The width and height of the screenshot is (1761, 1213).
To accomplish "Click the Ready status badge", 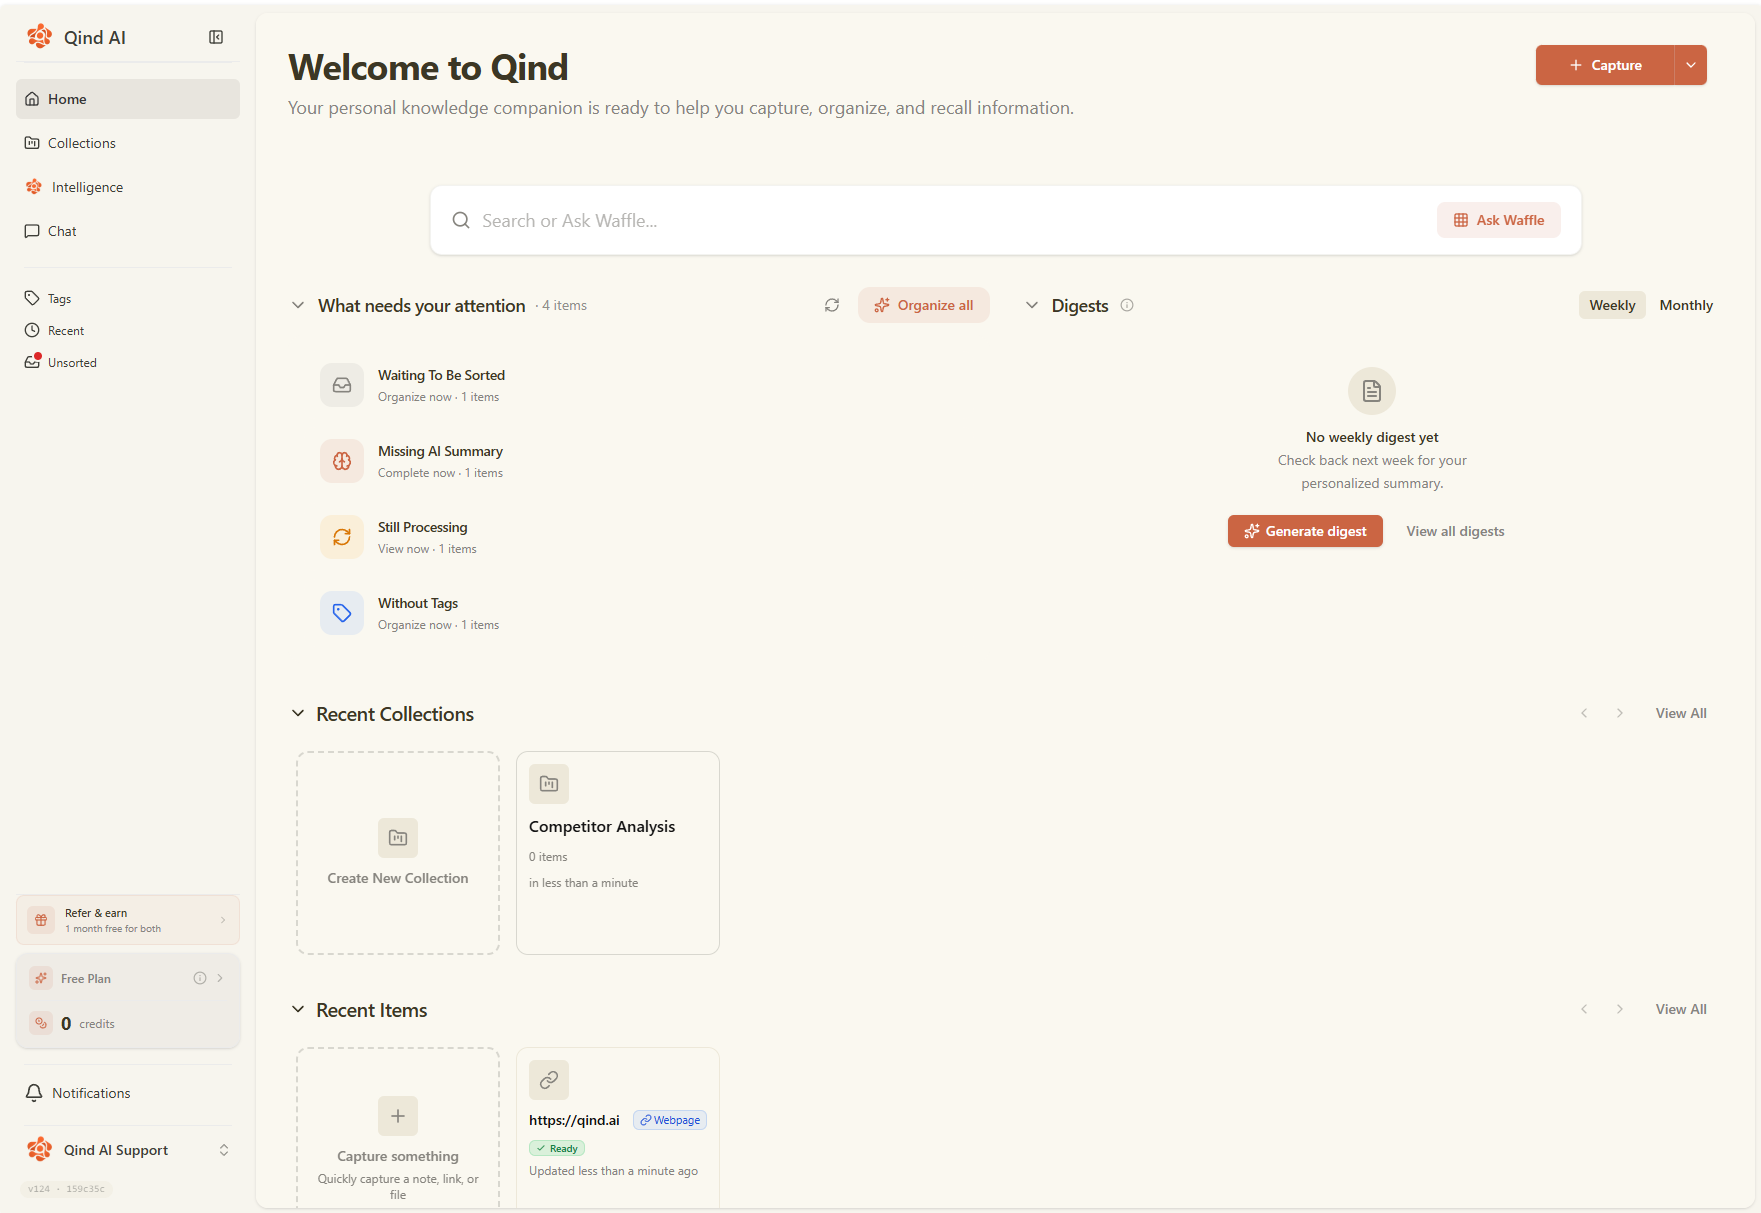I will click(x=557, y=1148).
